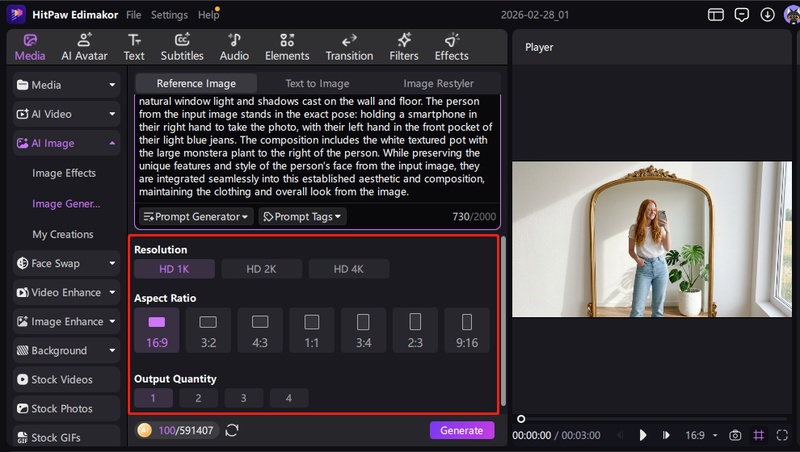Toggle the grid overlay icon in player
This screenshot has height=452, width=800.
point(759,435)
